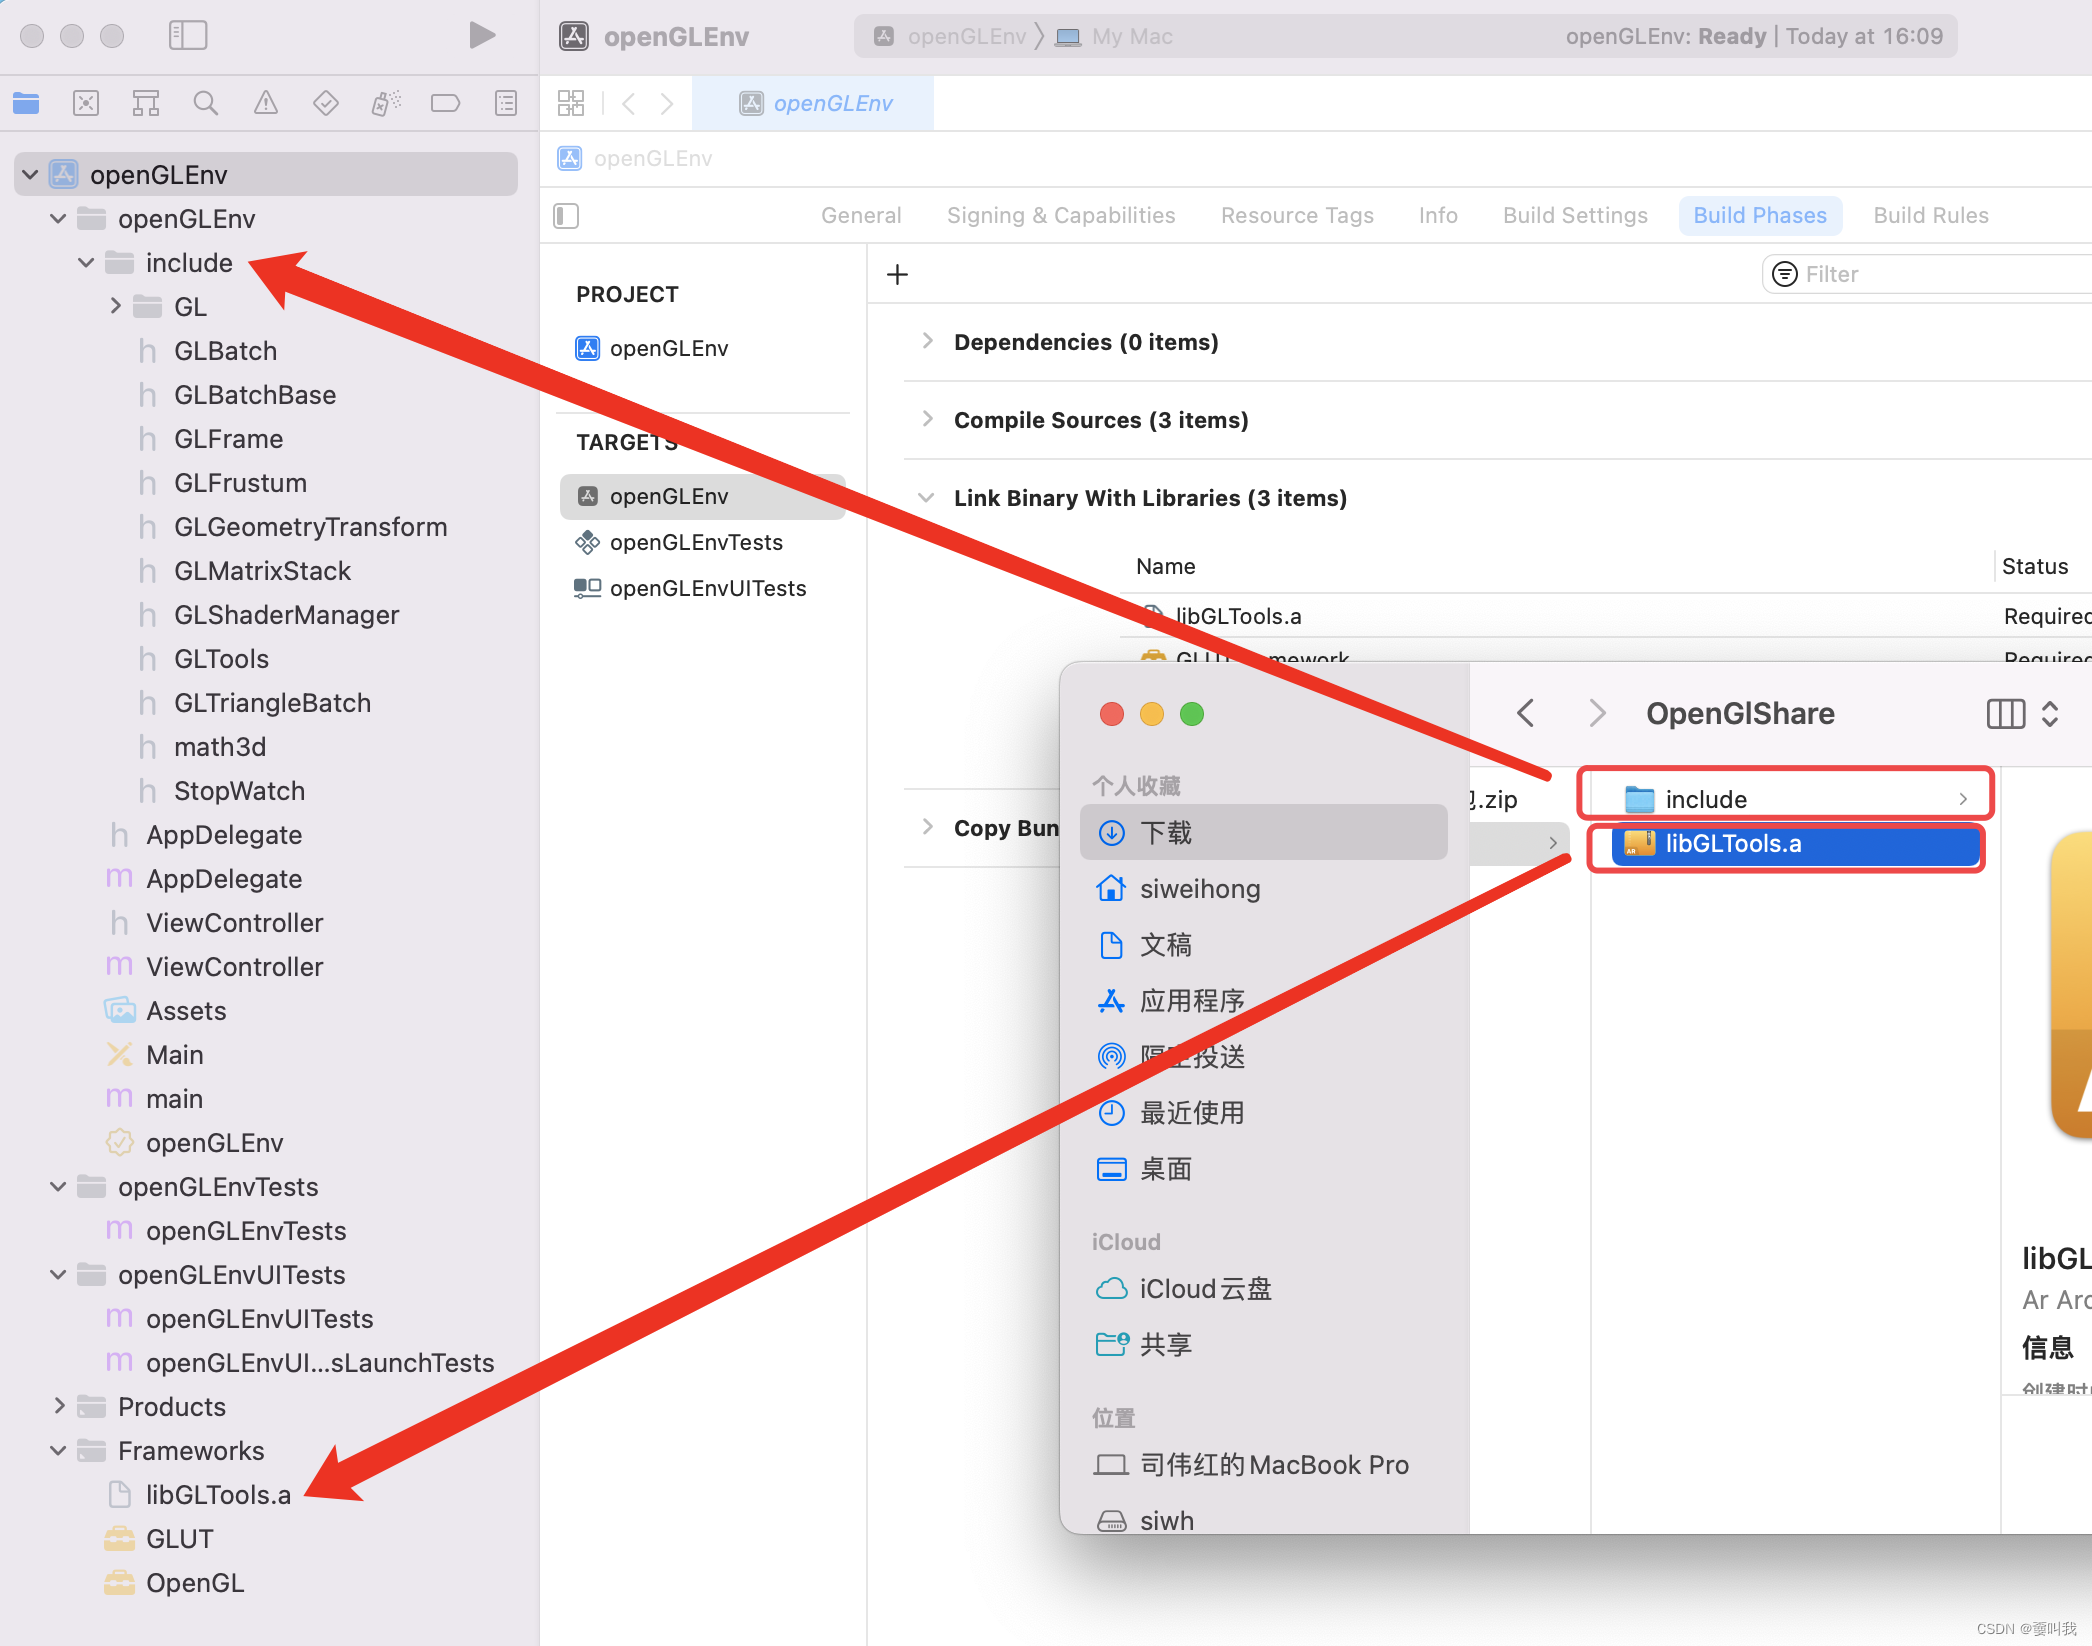Open the Find navigator search icon

205,103
